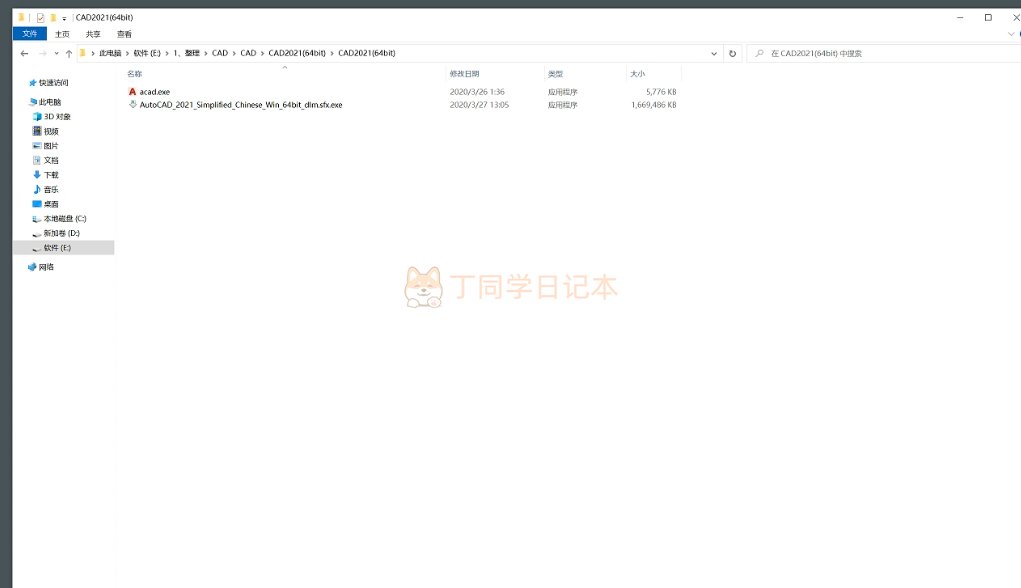The height and width of the screenshot is (588, 1021).
Task: Open 新加卷 (D:) drive in sidebar
Action: click(x=61, y=233)
